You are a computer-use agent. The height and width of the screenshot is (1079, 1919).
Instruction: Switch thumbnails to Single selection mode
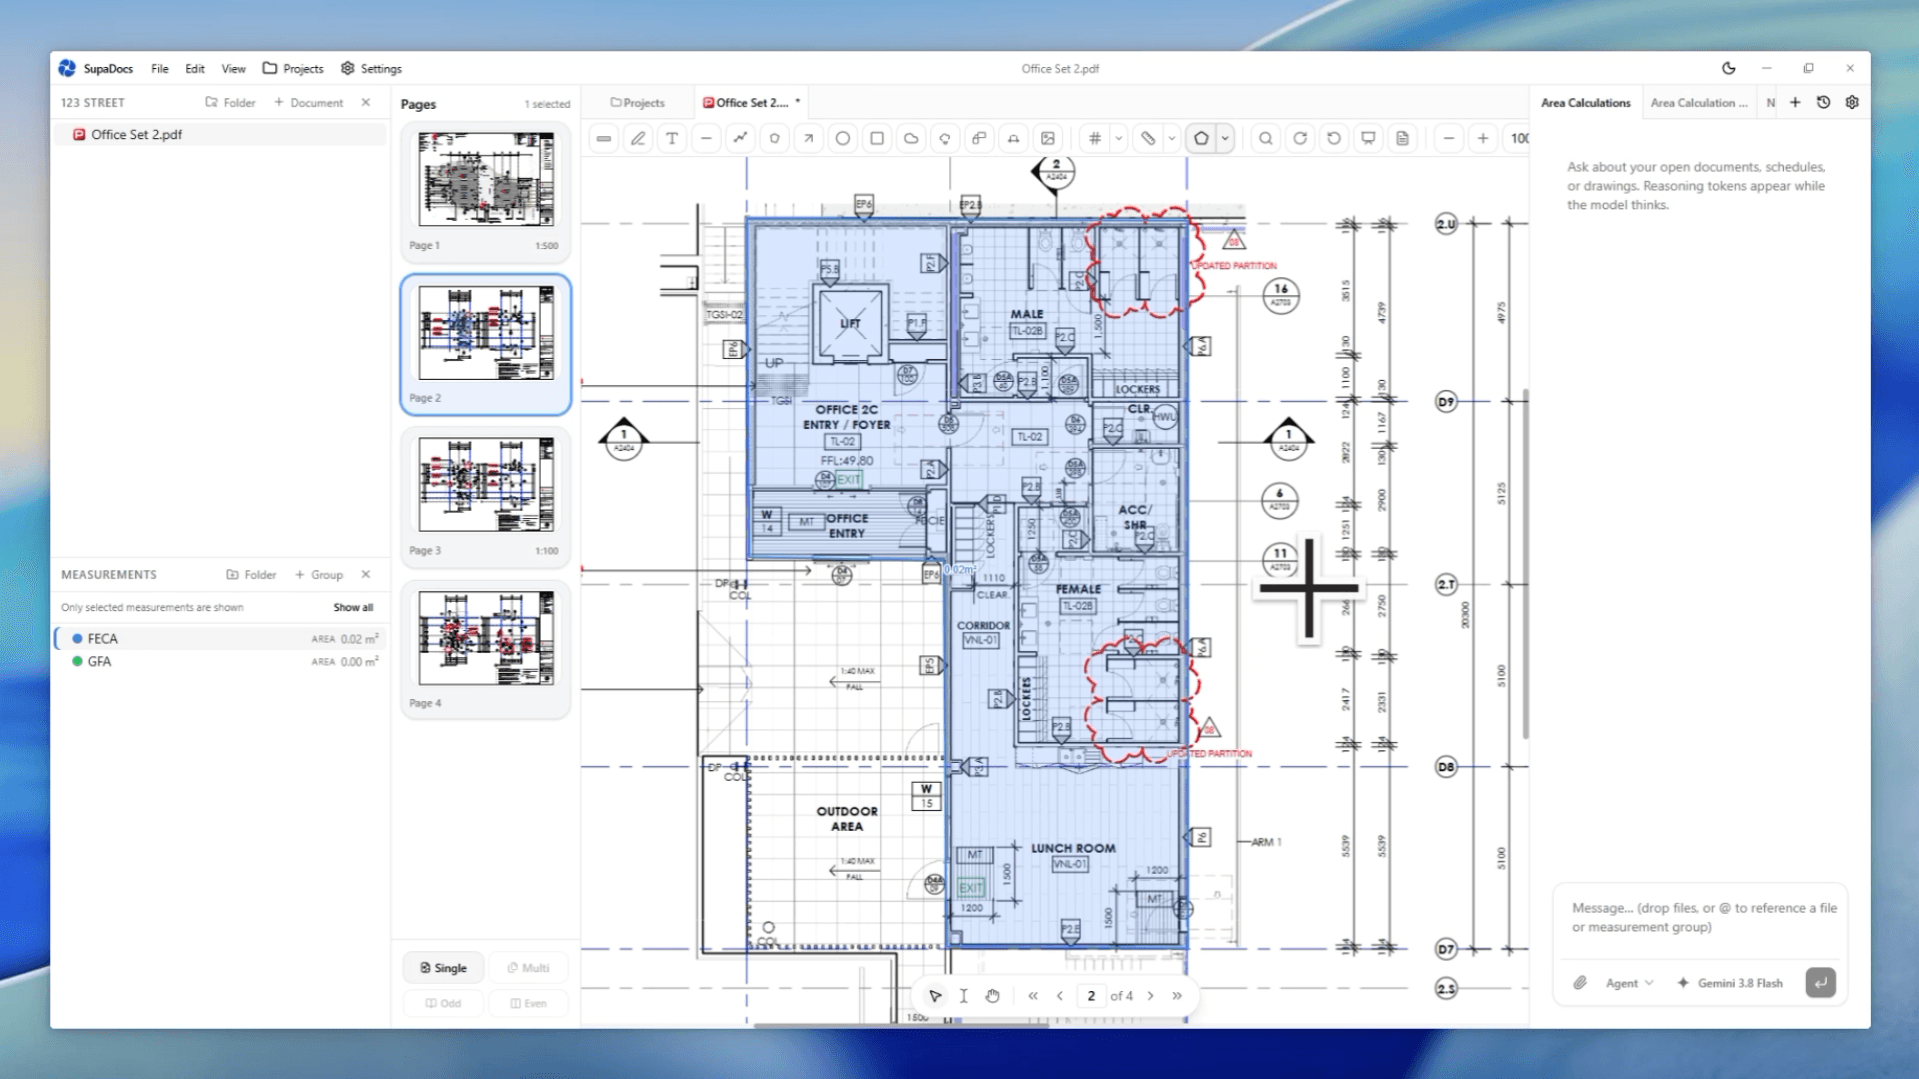pyautogui.click(x=443, y=968)
